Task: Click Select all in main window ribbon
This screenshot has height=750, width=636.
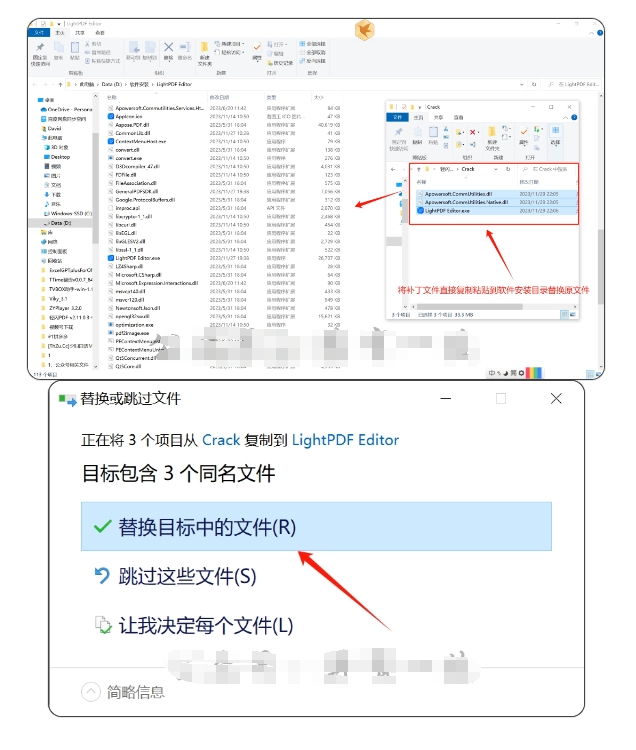Action: (312, 44)
